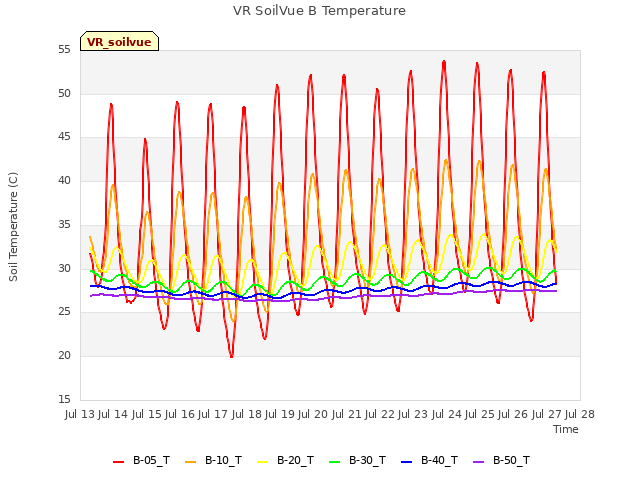The image size is (640, 480).
Task: Click the 40 y-axis tick label
Action: click(64, 180)
